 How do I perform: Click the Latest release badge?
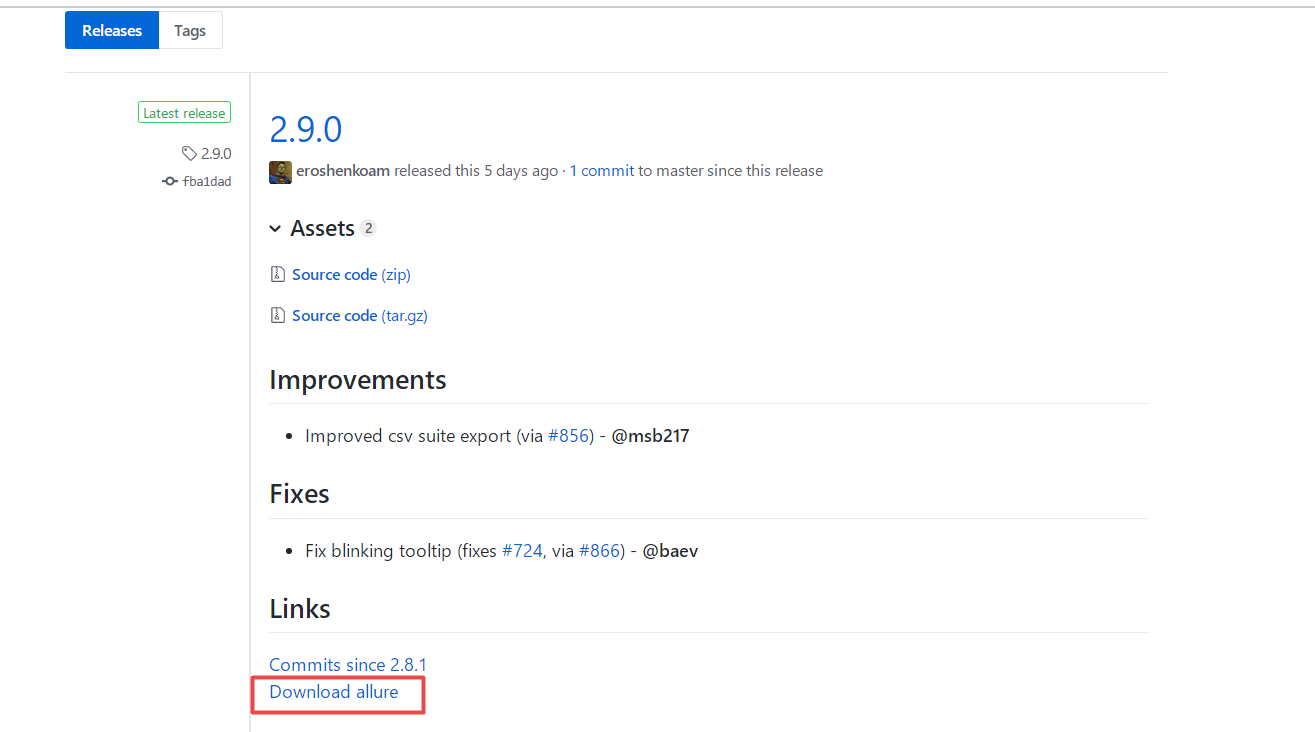184,113
